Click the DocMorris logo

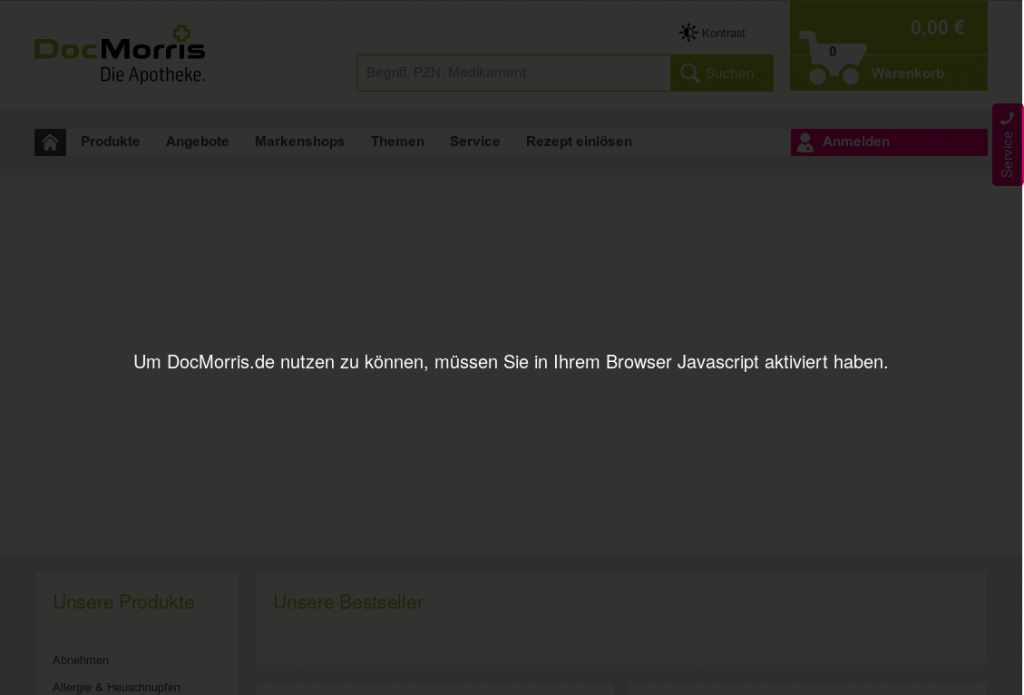tap(120, 54)
